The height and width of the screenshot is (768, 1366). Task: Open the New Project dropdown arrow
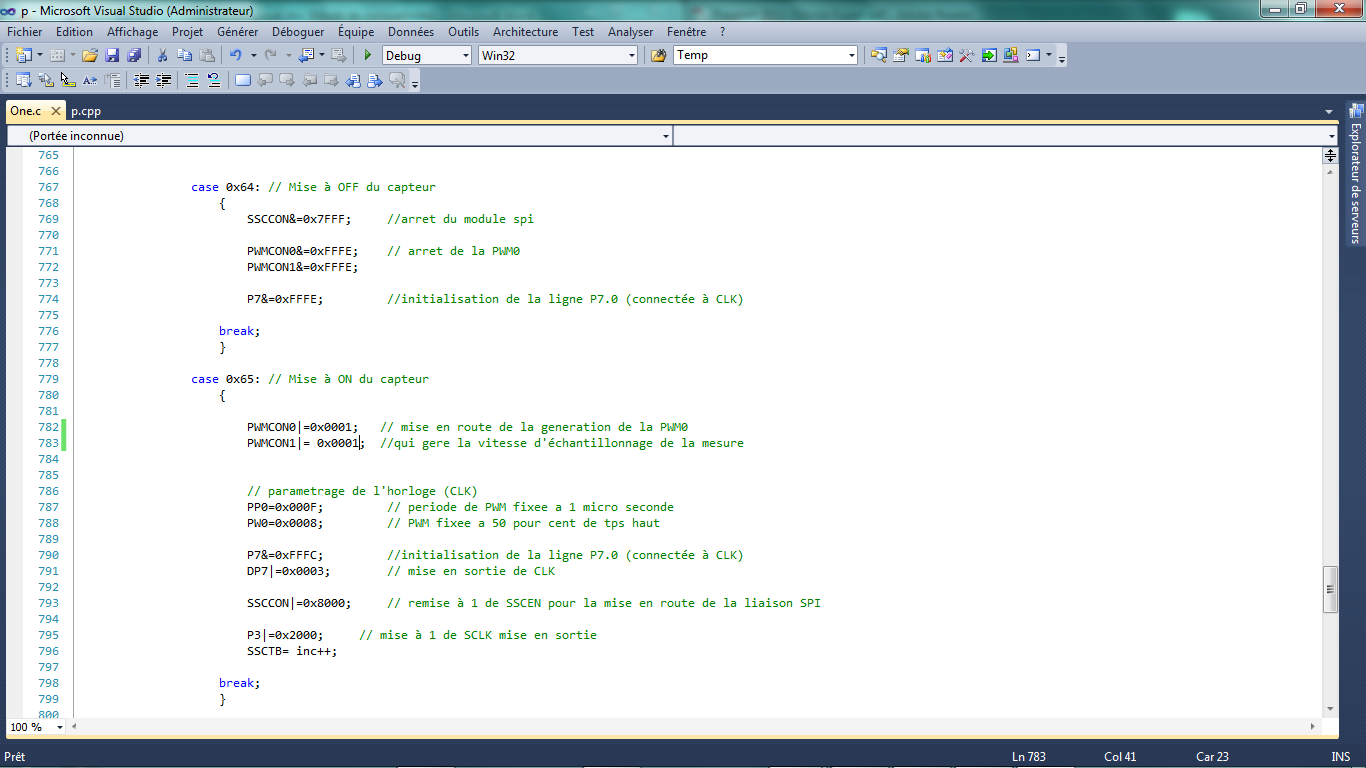click(40, 56)
